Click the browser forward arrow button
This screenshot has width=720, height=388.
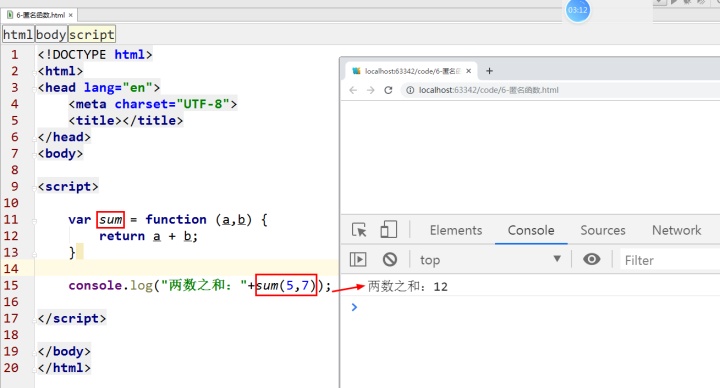click(371, 90)
